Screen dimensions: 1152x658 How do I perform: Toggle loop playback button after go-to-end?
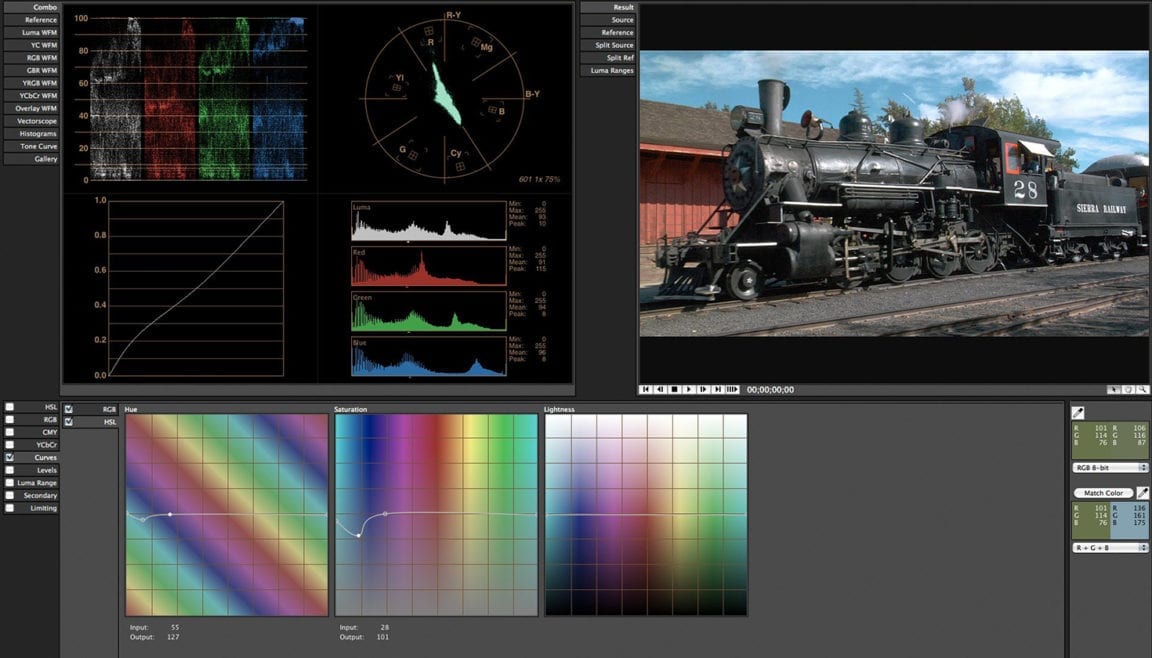coord(732,389)
